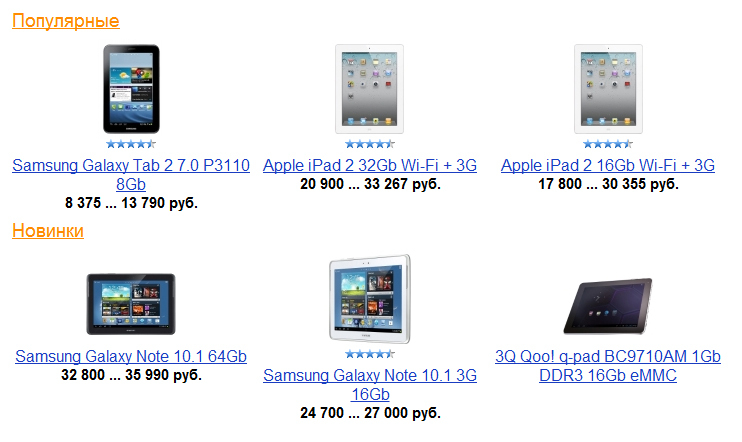This screenshot has height=442, width=742.
Task: Open Apple iPad 2 32Gb Wi-Fi + 3G link
Action: point(370,165)
